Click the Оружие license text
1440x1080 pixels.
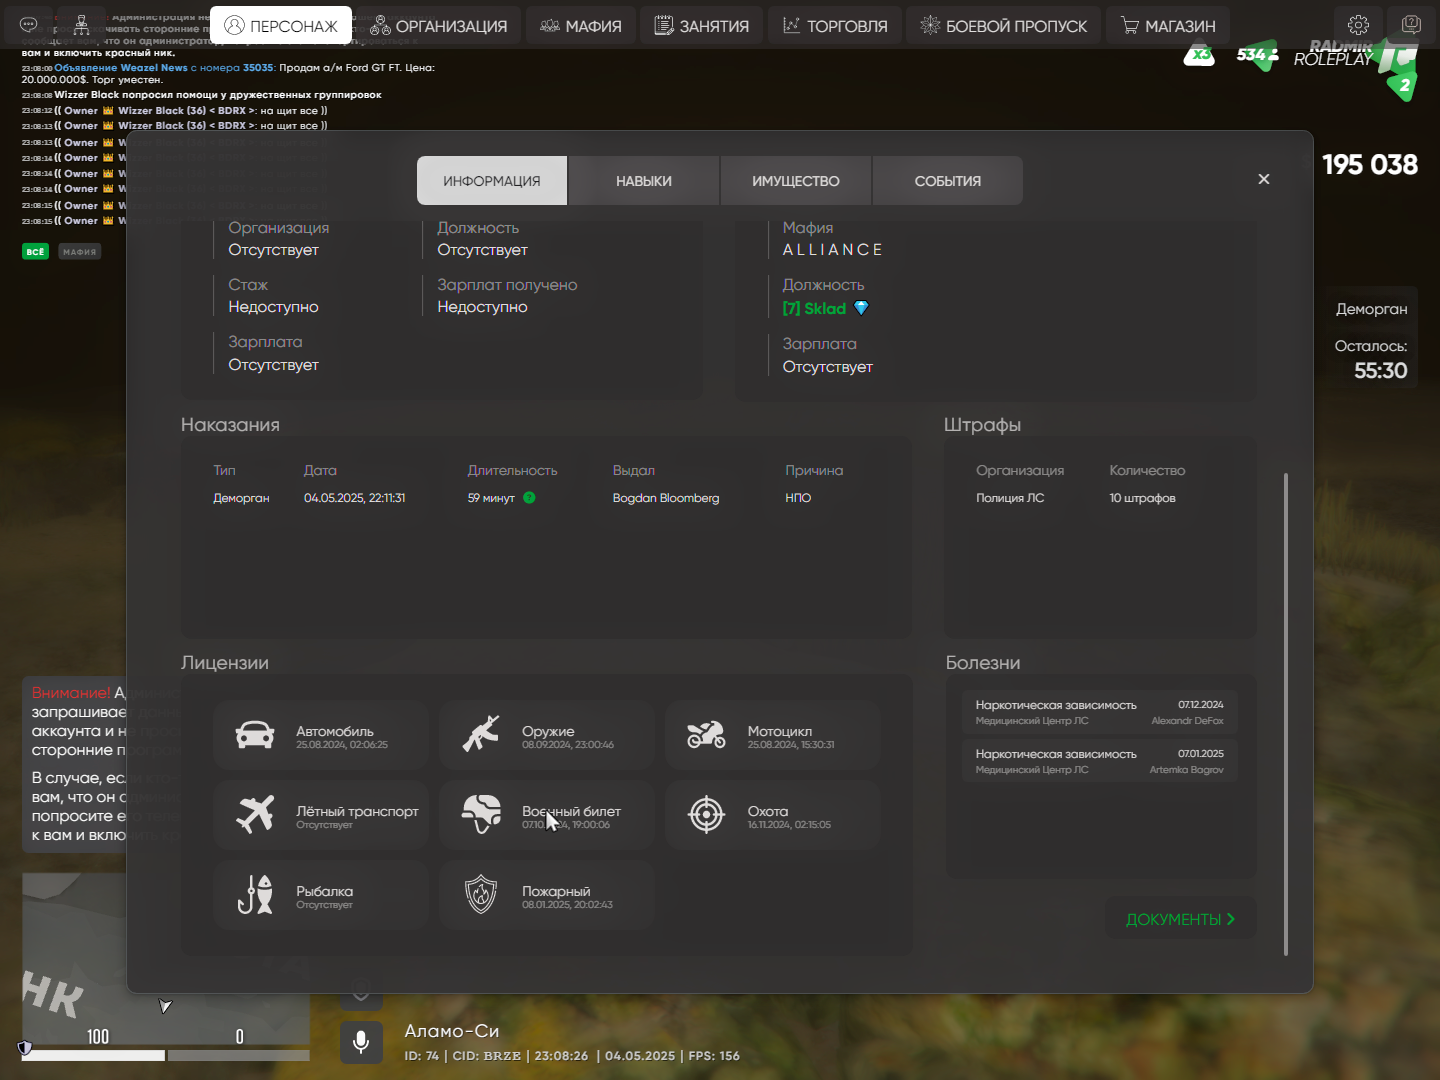[x=548, y=731]
